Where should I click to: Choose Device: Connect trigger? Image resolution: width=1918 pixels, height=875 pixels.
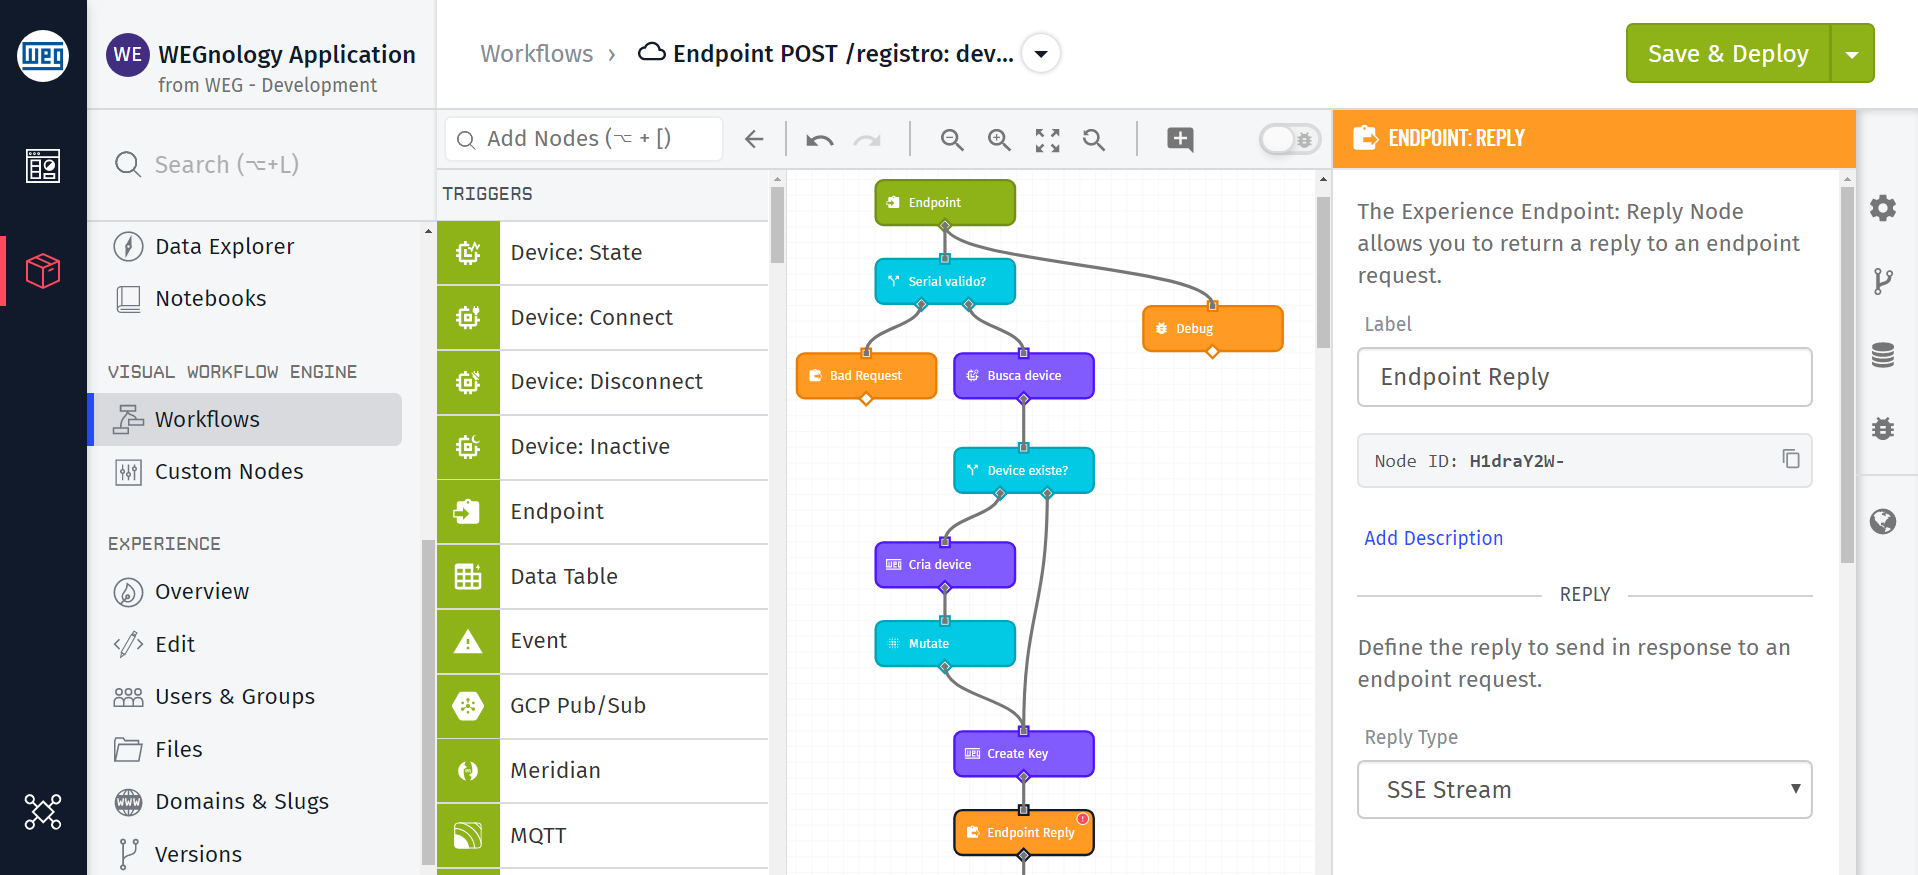click(603, 318)
